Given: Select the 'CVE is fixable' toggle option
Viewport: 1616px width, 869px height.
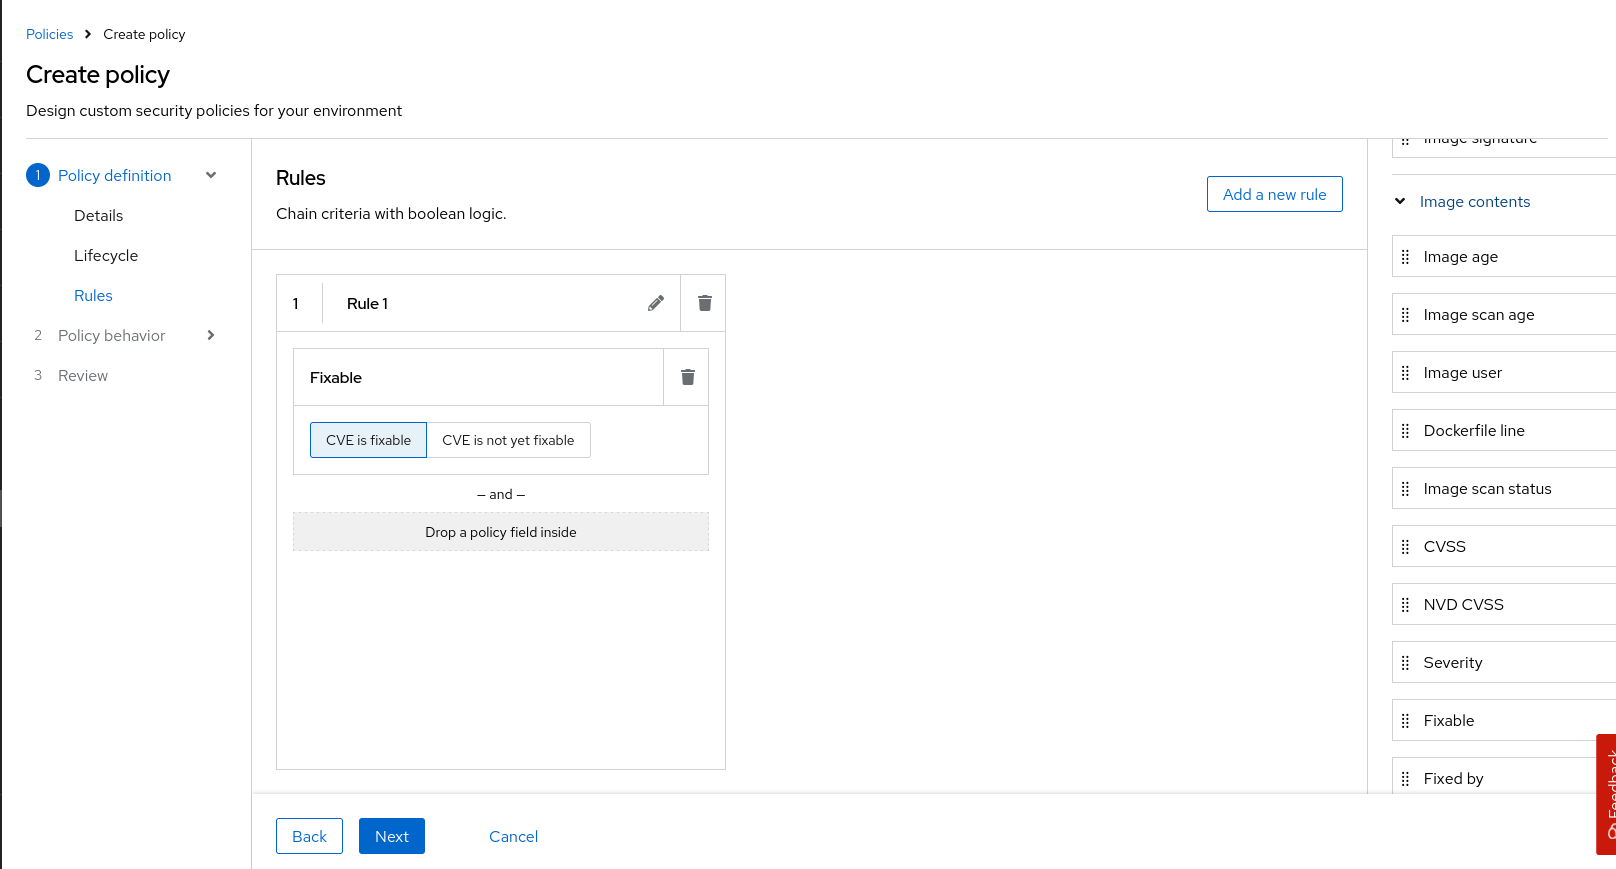Looking at the screenshot, I should point(368,440).
